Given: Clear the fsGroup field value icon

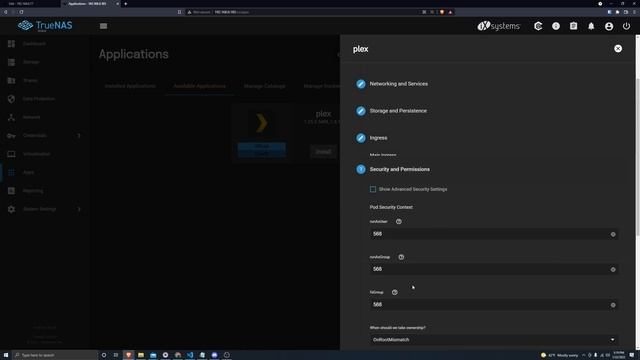Looking at the screenshot, I should pyautogui.click(x=613, y=305).
